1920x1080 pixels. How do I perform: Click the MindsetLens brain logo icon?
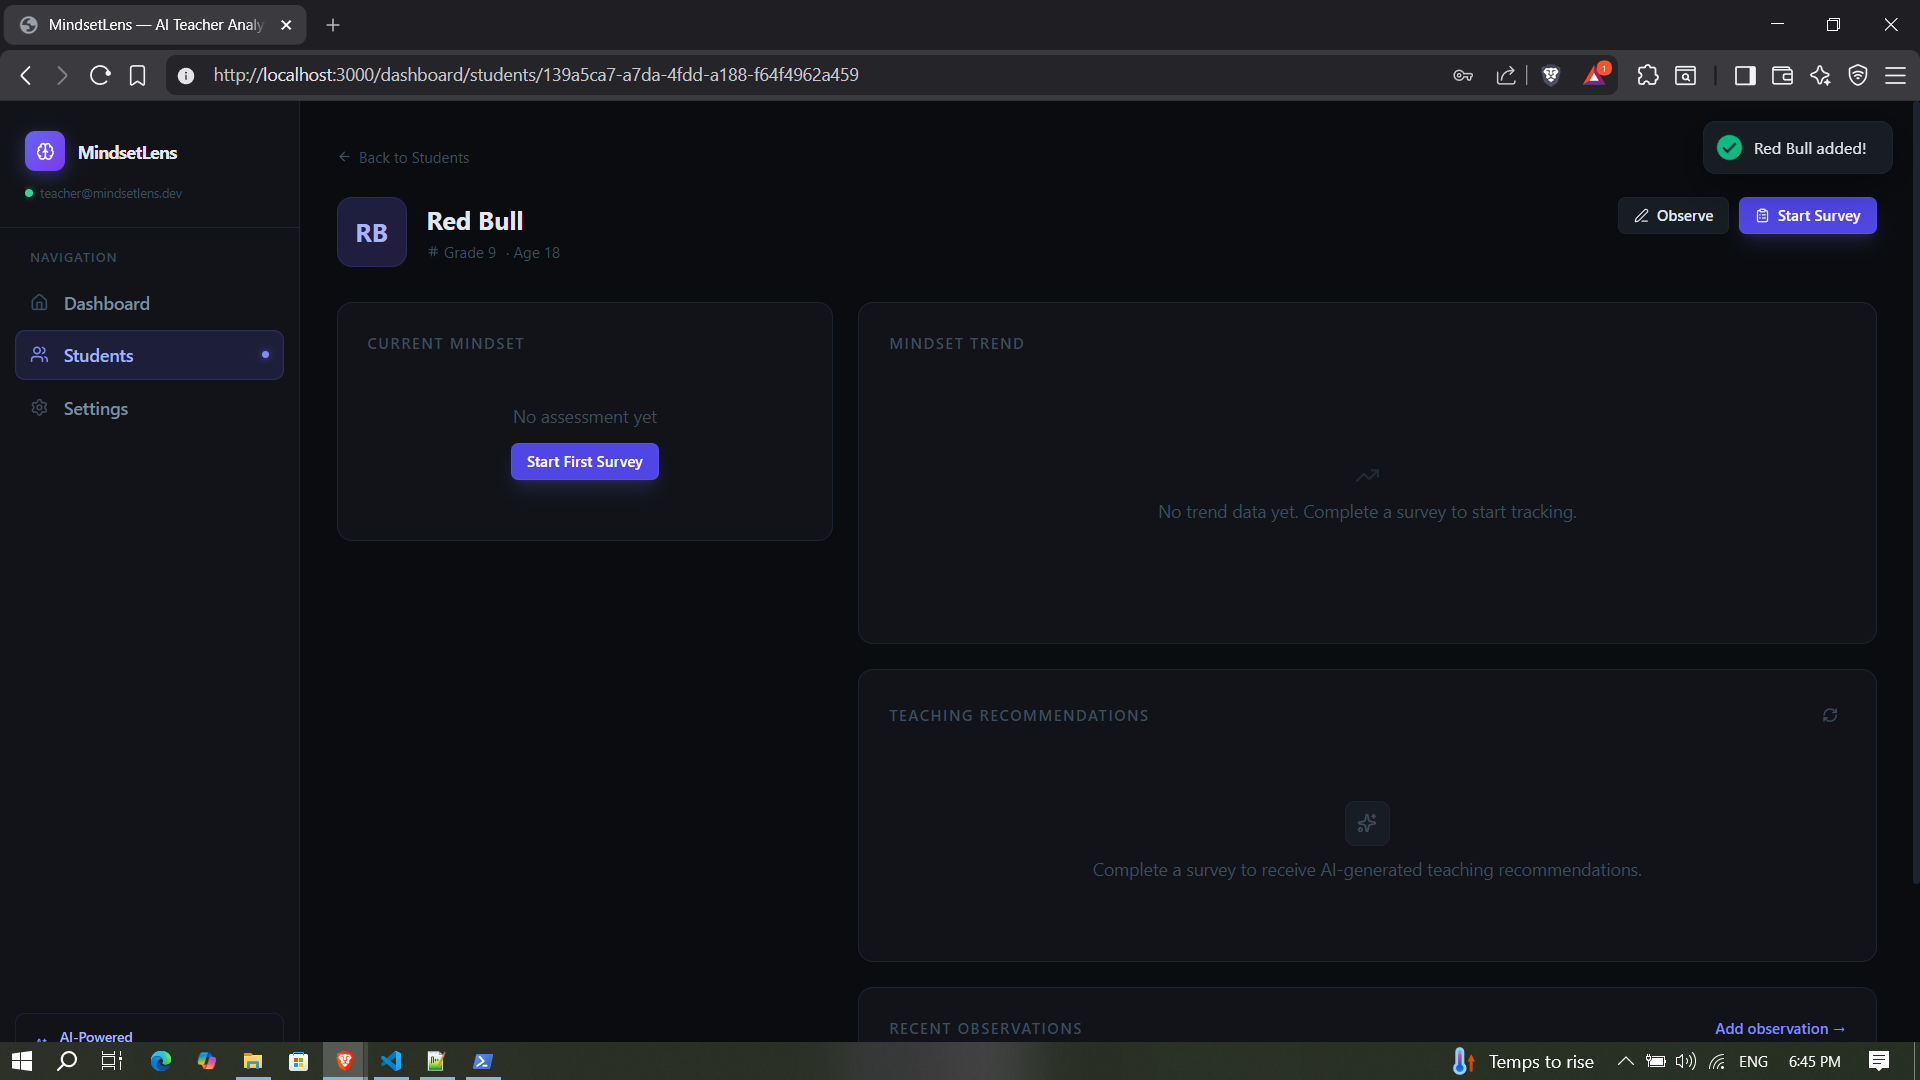click(45, 152)
